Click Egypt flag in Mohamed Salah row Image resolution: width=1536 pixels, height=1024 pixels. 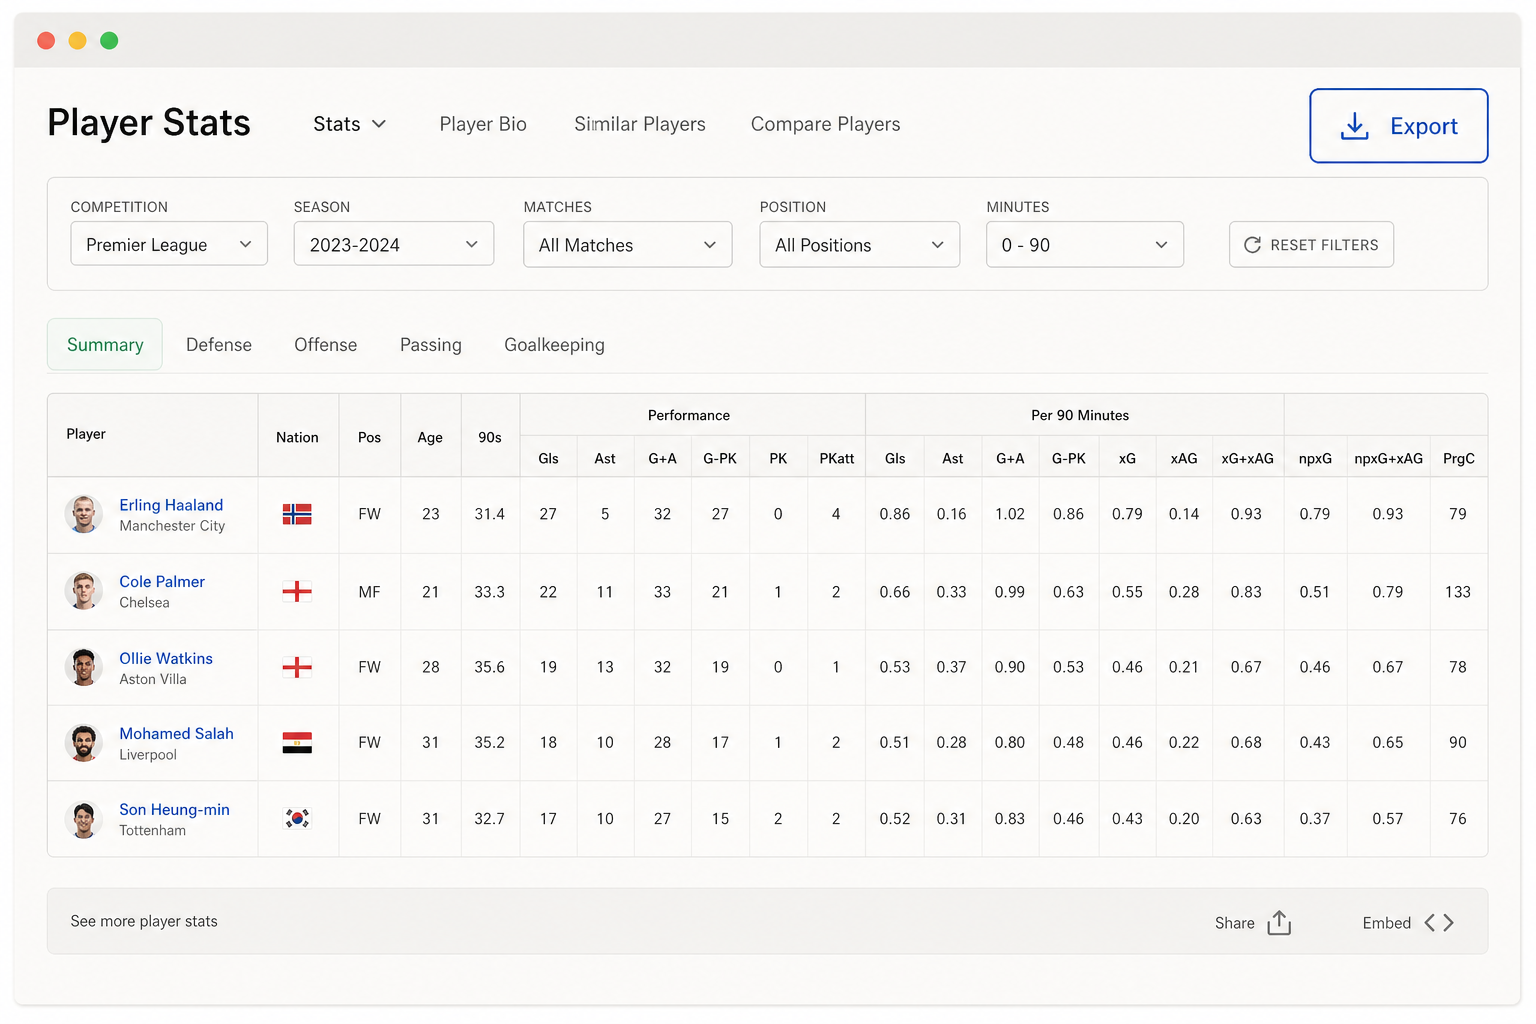point(297,743)
